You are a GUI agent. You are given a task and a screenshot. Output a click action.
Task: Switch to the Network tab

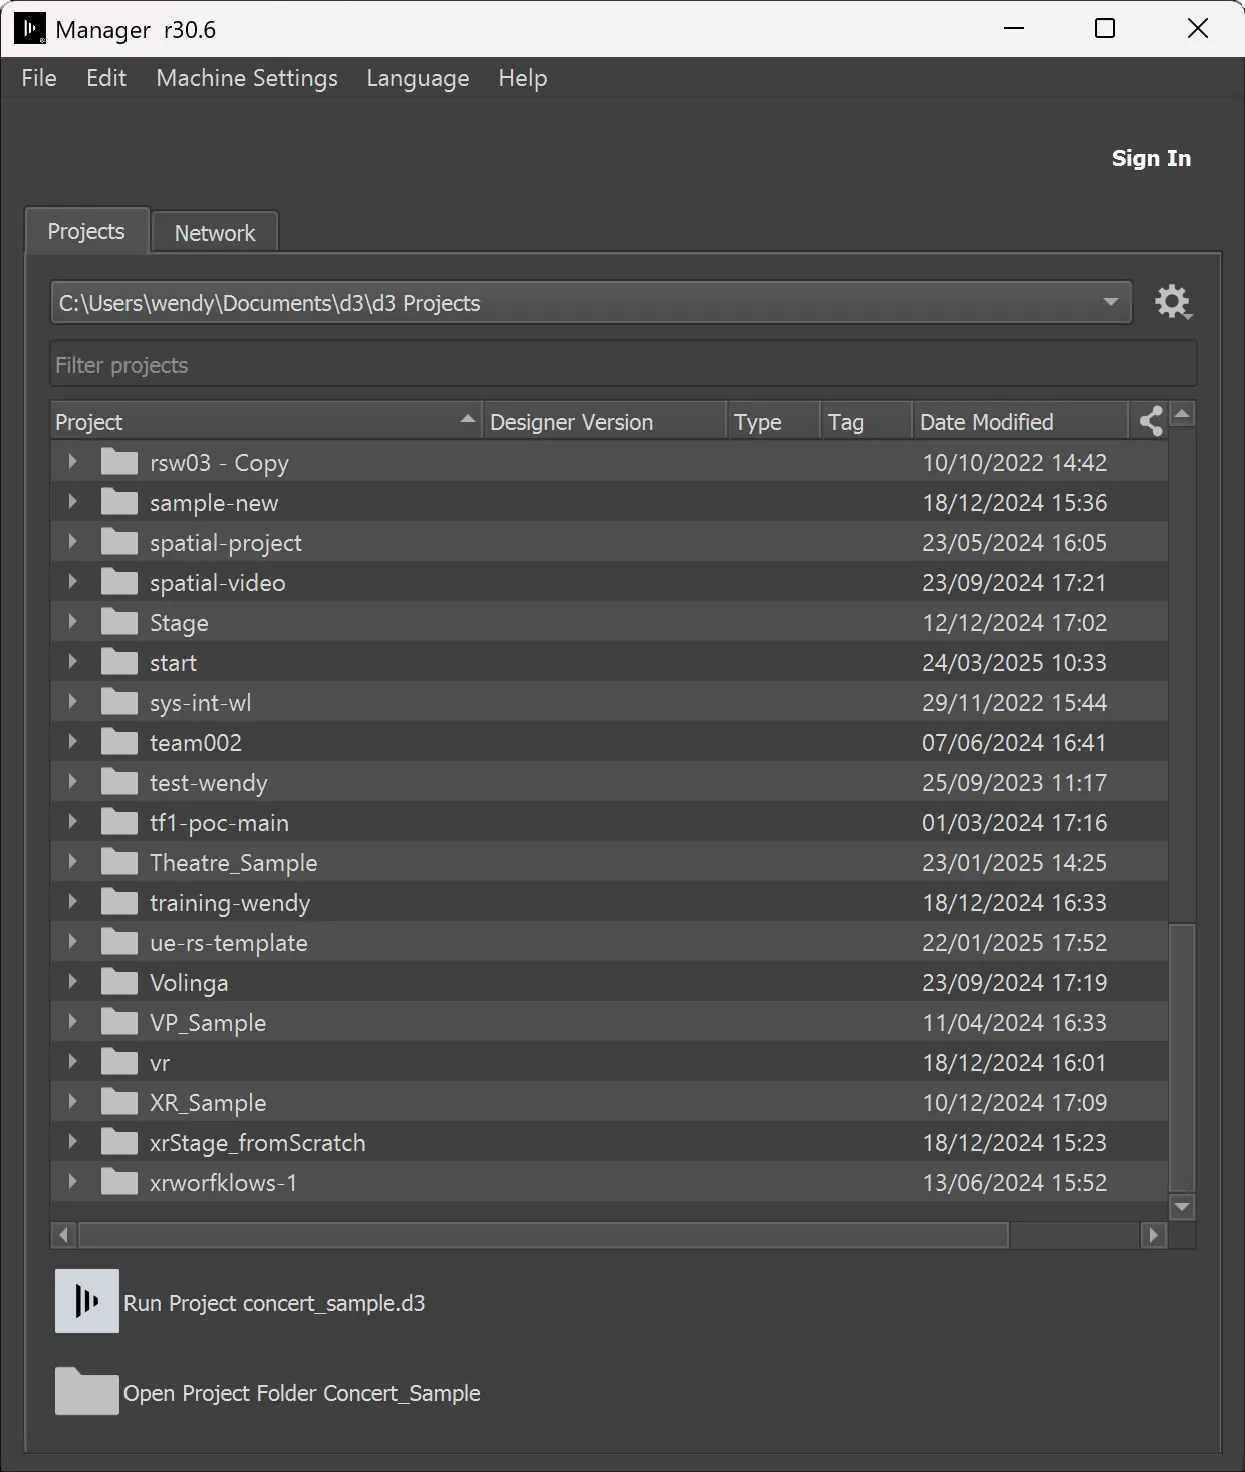pyautogui.click(x=215, y=233)
